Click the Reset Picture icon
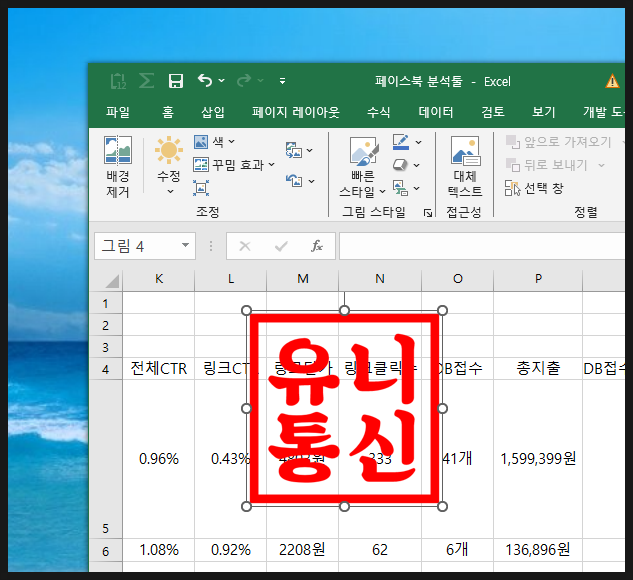The image size is (633, 580). (x=294, y=180)
